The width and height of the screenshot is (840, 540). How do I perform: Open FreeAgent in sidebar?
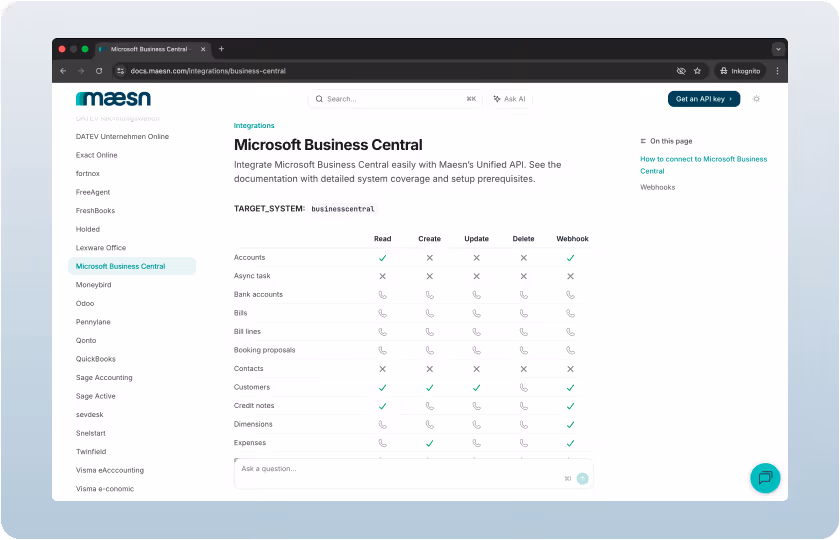[93, 192]
